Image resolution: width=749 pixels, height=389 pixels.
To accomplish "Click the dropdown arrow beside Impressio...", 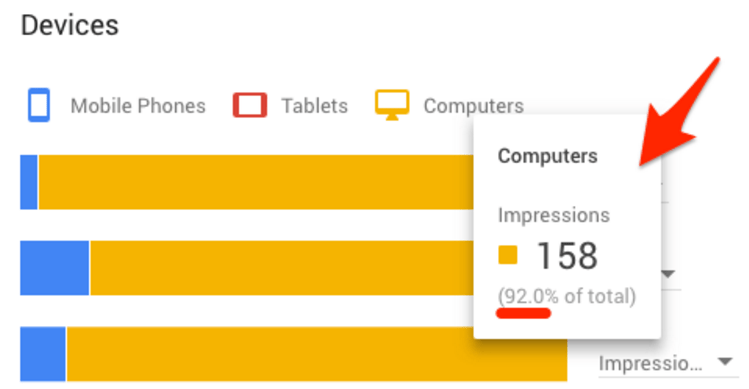I will click(x=725, y=362).
